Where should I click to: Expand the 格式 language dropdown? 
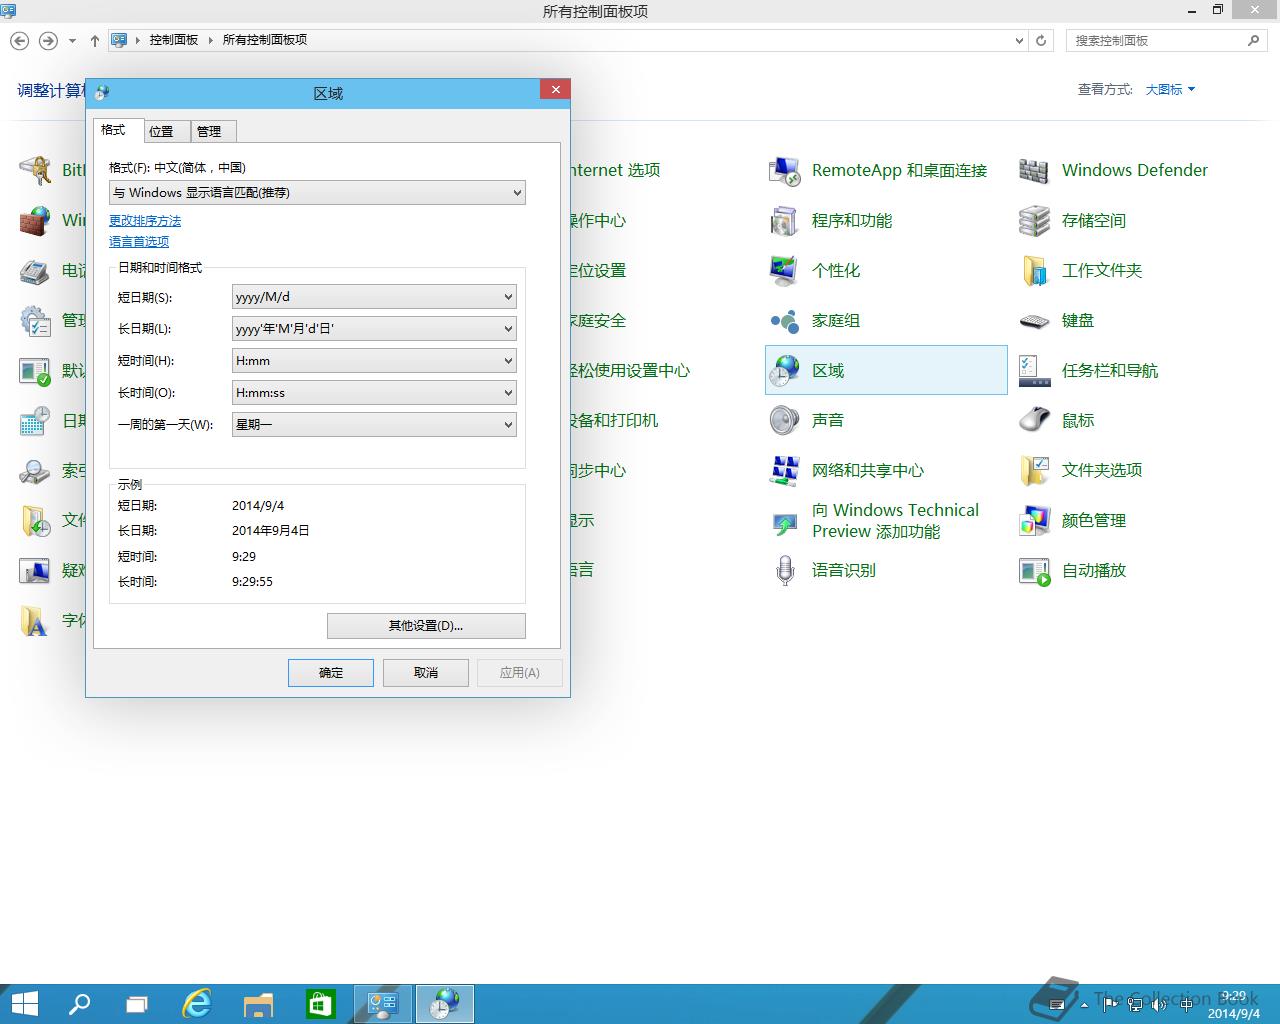point(317,193)
